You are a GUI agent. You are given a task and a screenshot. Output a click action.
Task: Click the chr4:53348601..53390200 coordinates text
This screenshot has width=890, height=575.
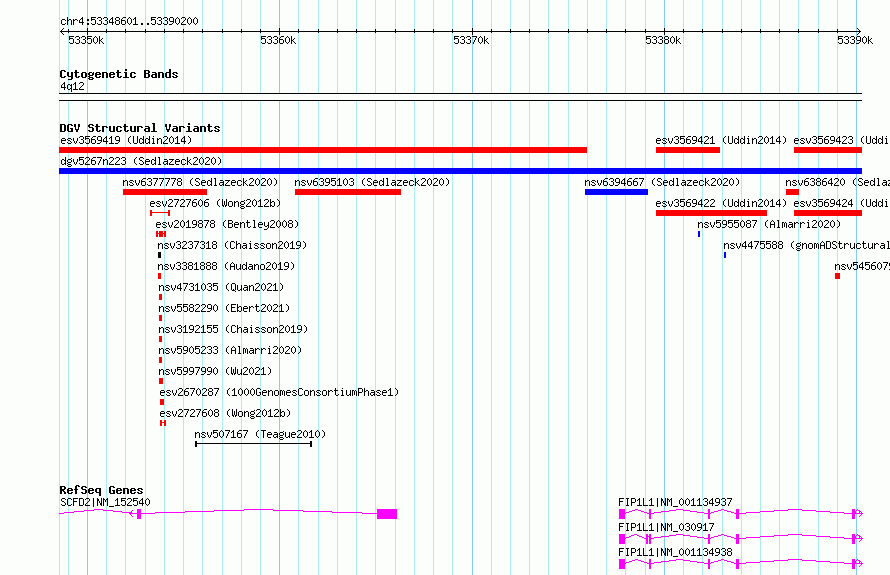[129, 22]
